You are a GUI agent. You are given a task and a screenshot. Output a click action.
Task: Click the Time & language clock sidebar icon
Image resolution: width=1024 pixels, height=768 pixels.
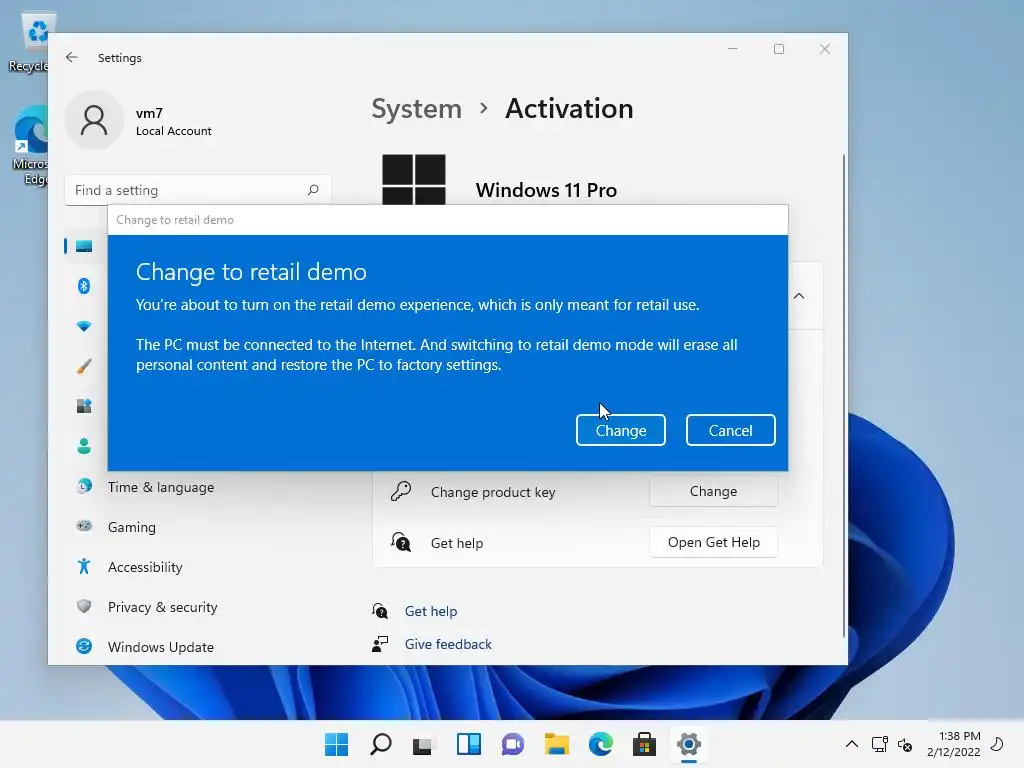(84, 486)
